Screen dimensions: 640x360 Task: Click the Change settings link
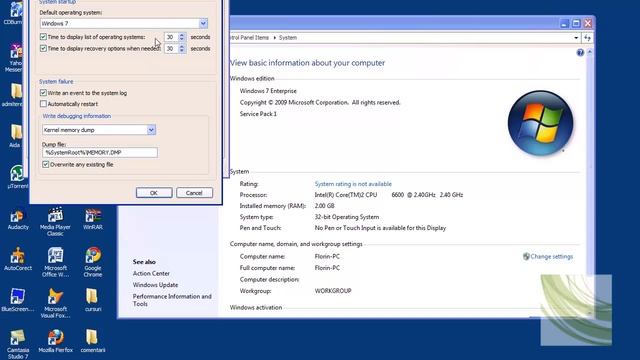[551, 256]
